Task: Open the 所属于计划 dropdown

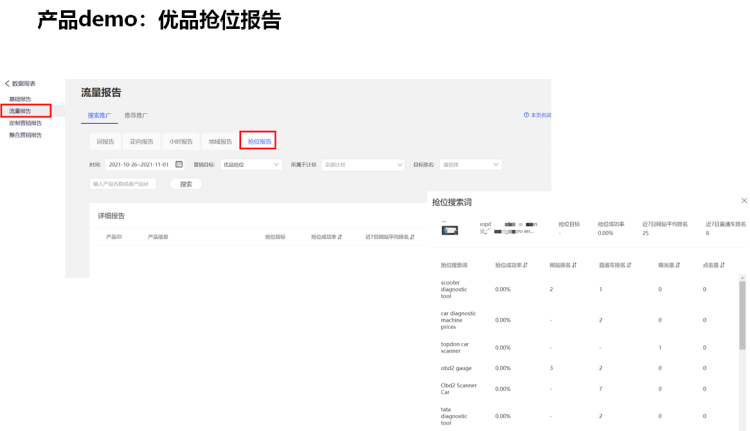Action: [x=362, y=164]
